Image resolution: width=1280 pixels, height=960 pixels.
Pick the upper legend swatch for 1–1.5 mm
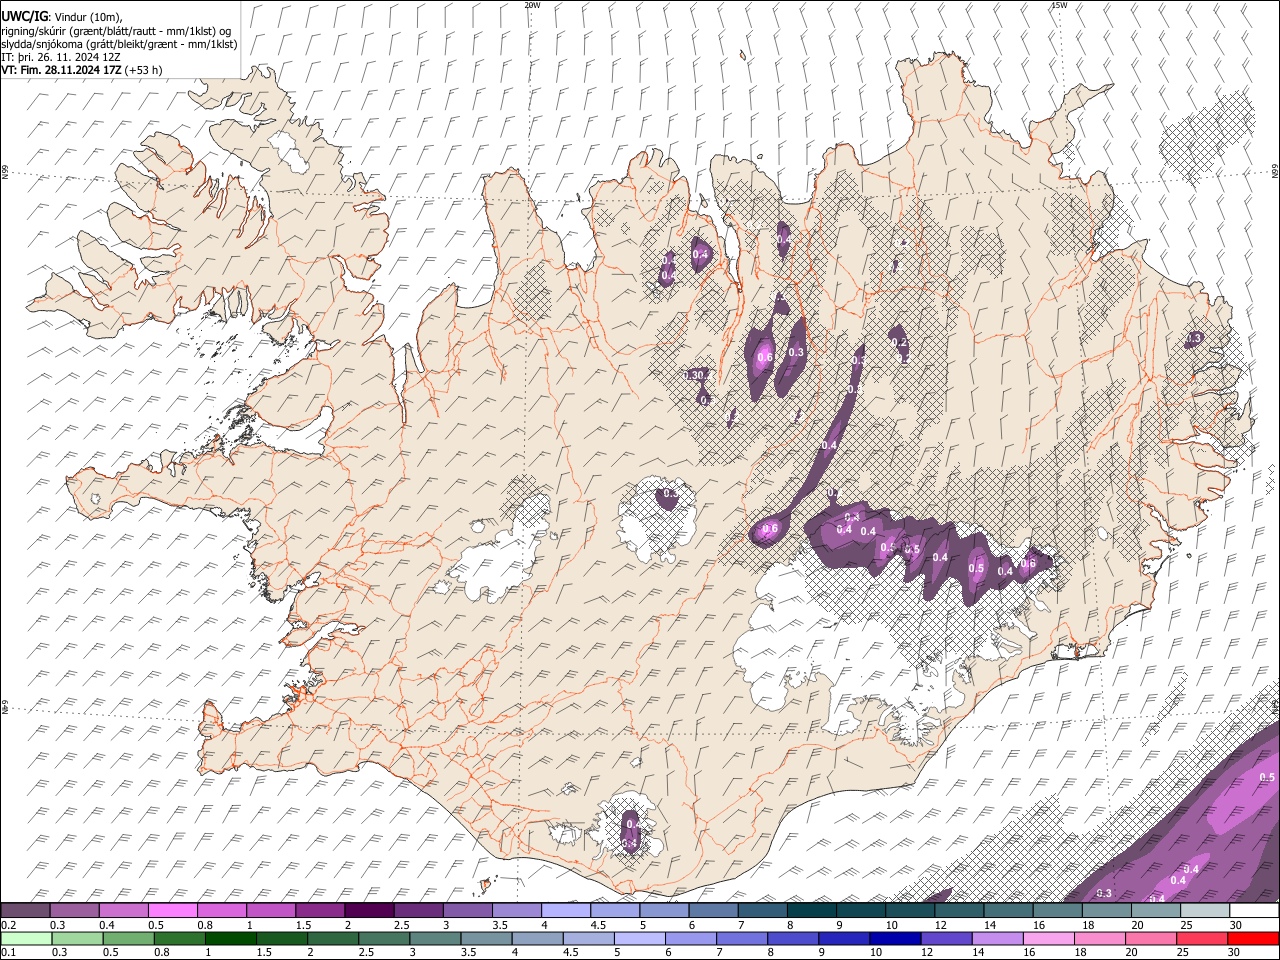click(270, 910)
